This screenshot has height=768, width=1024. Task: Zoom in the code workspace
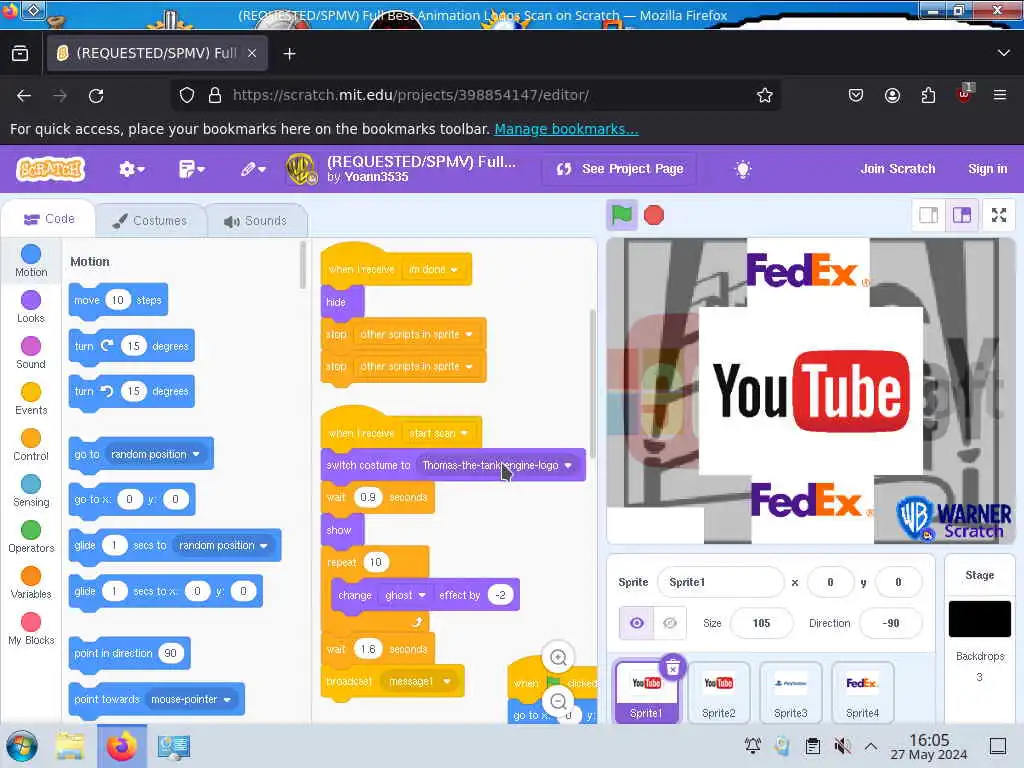[x=558, y=658]
